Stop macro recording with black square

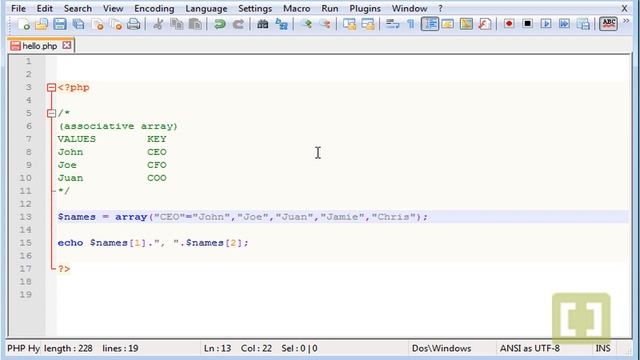point(527,24)
